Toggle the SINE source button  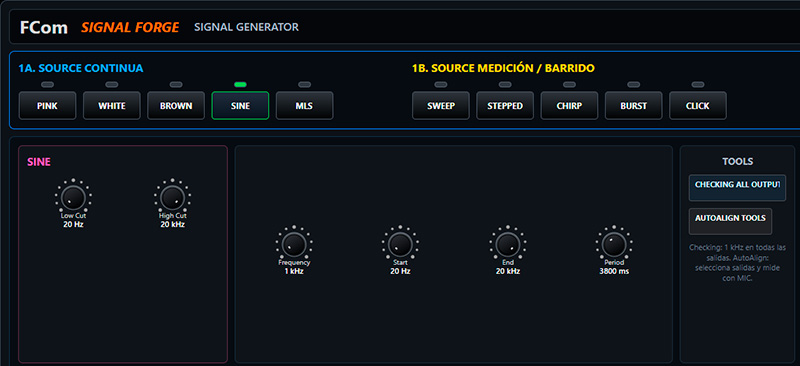tap(240, 106)
